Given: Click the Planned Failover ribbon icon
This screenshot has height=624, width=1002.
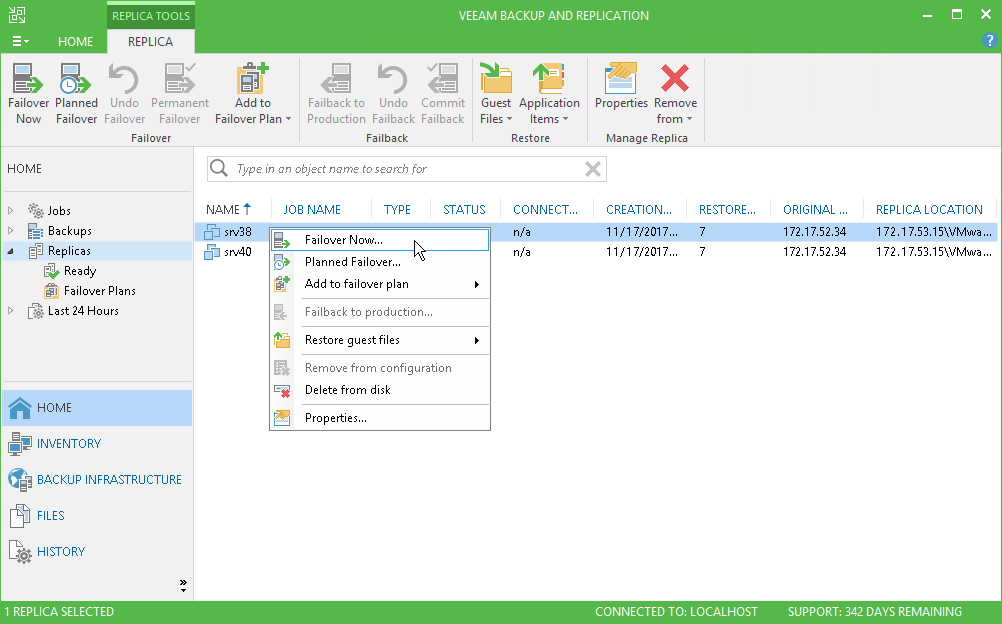Looking at the screenshot, I should (75, 78).
